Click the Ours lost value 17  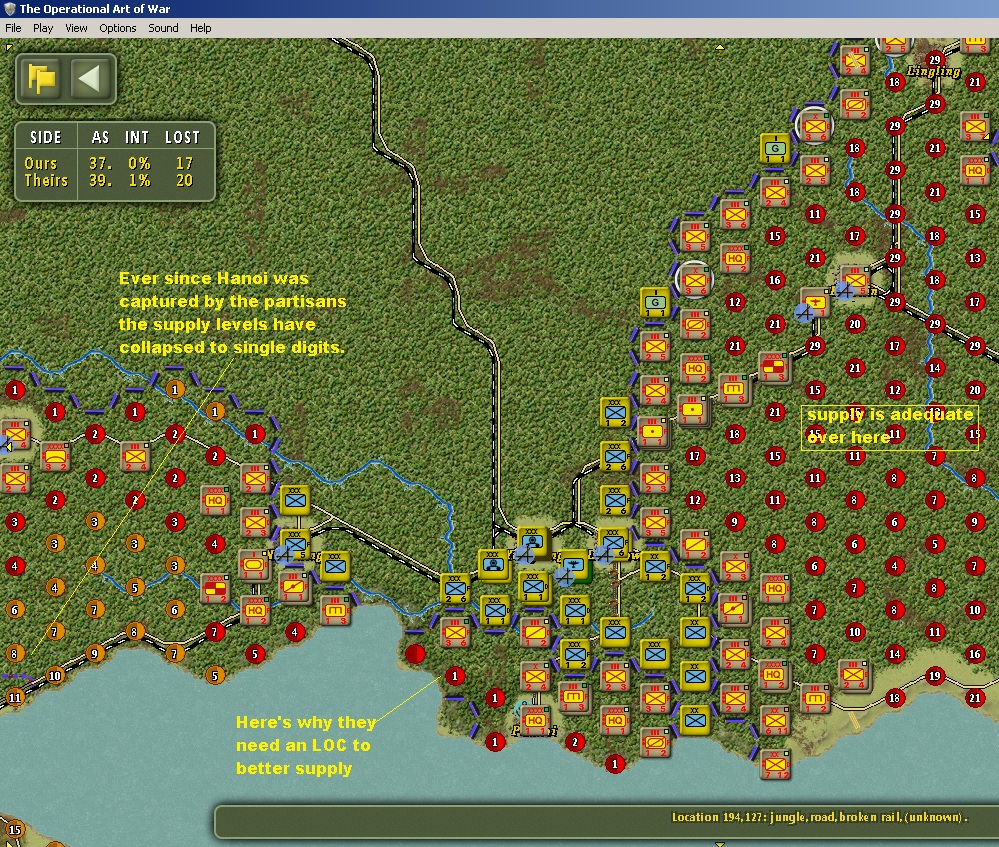coord(185,163)
